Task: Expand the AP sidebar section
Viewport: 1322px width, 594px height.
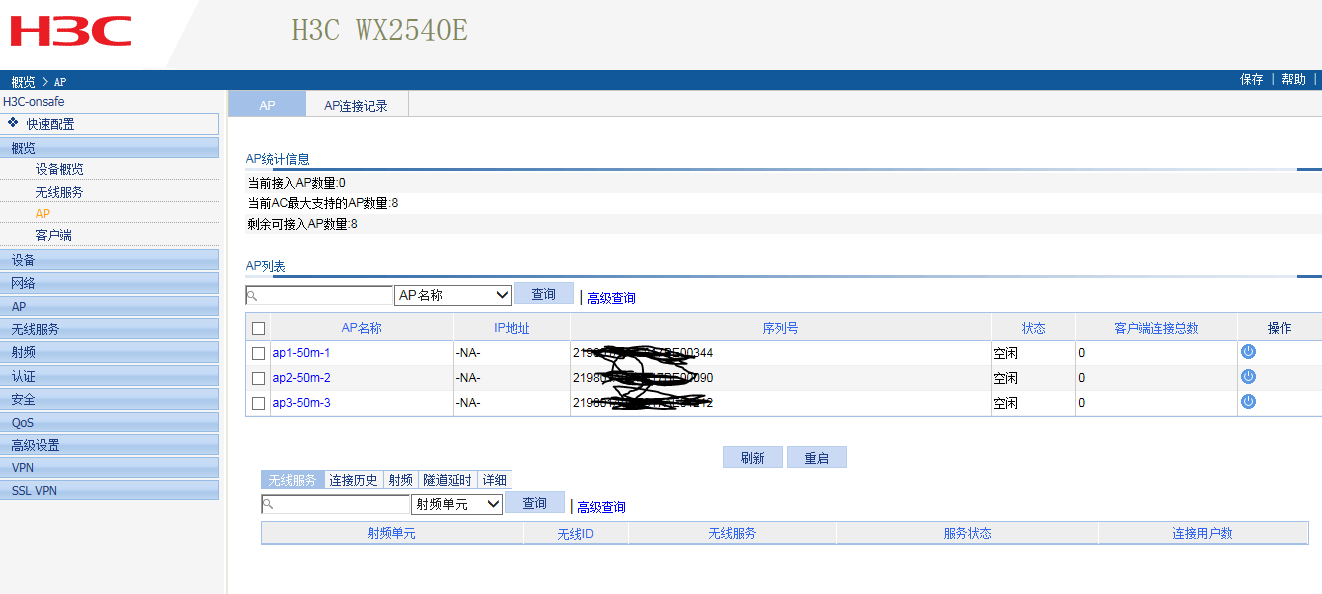Action: tap(109, 306)
